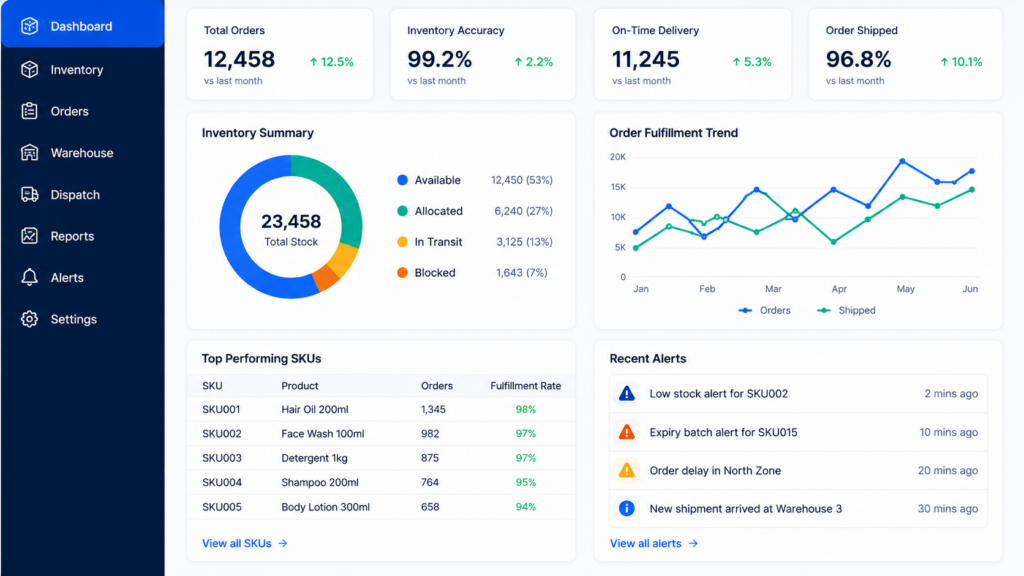
Task: Open the View all SKUs link
Action: click(x=244, y=543)
